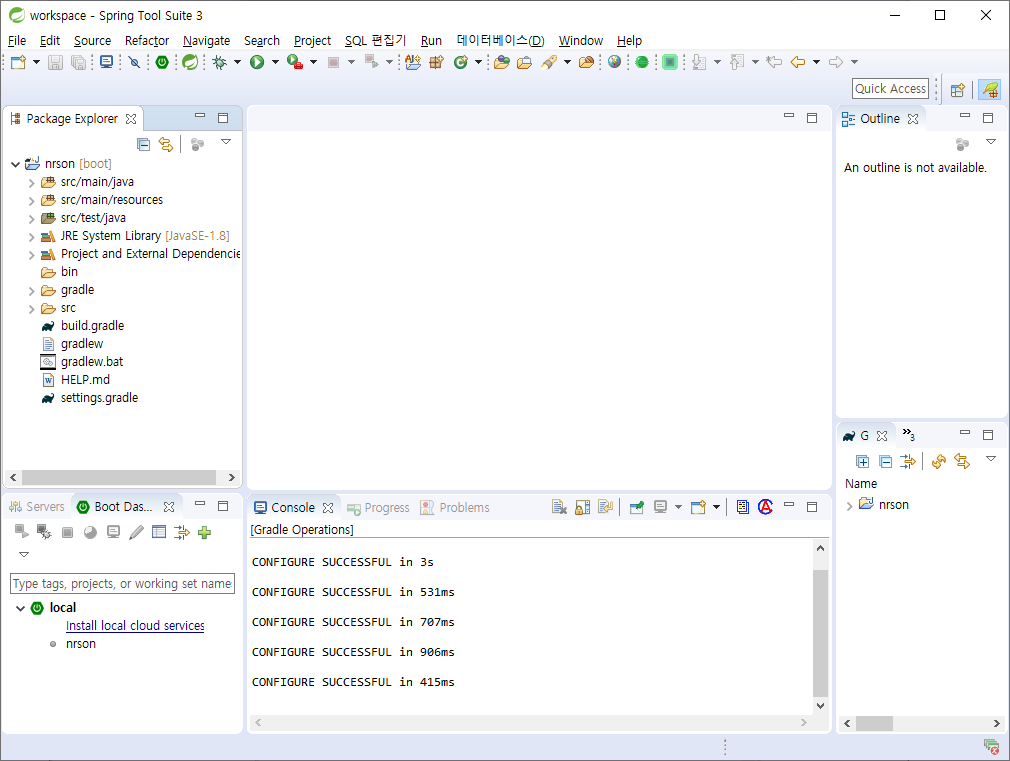
Task: Click the Run with toolbox external tools icon
Action: [295, 62]
